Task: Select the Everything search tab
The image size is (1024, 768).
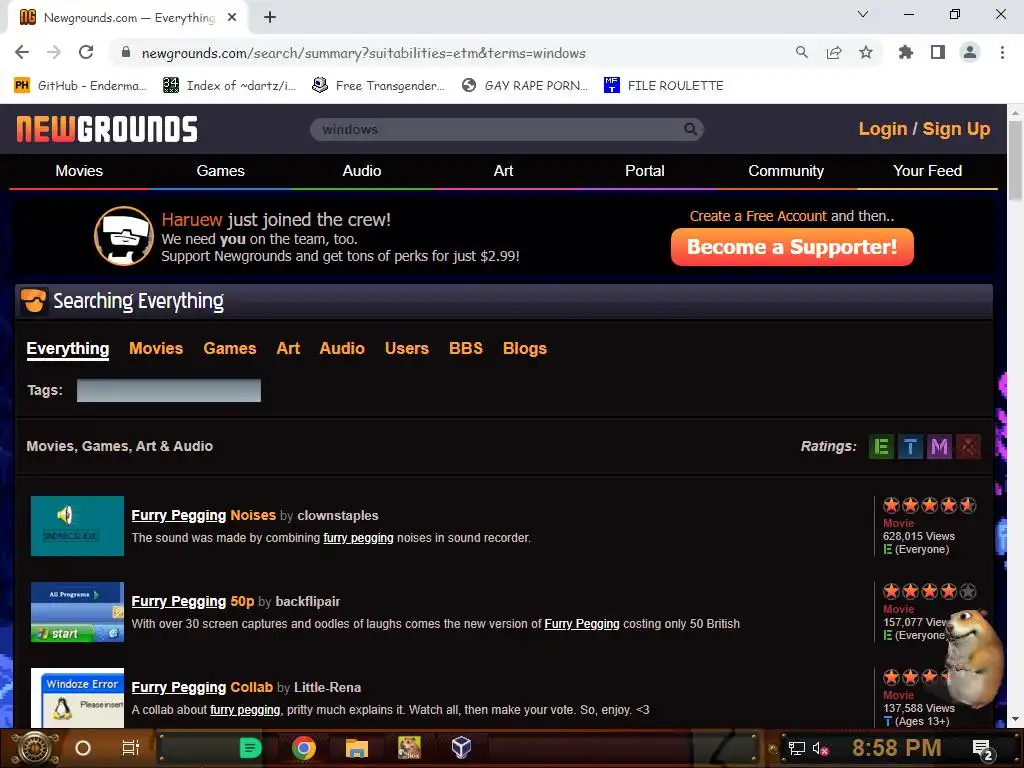Action: pos(68,349)
